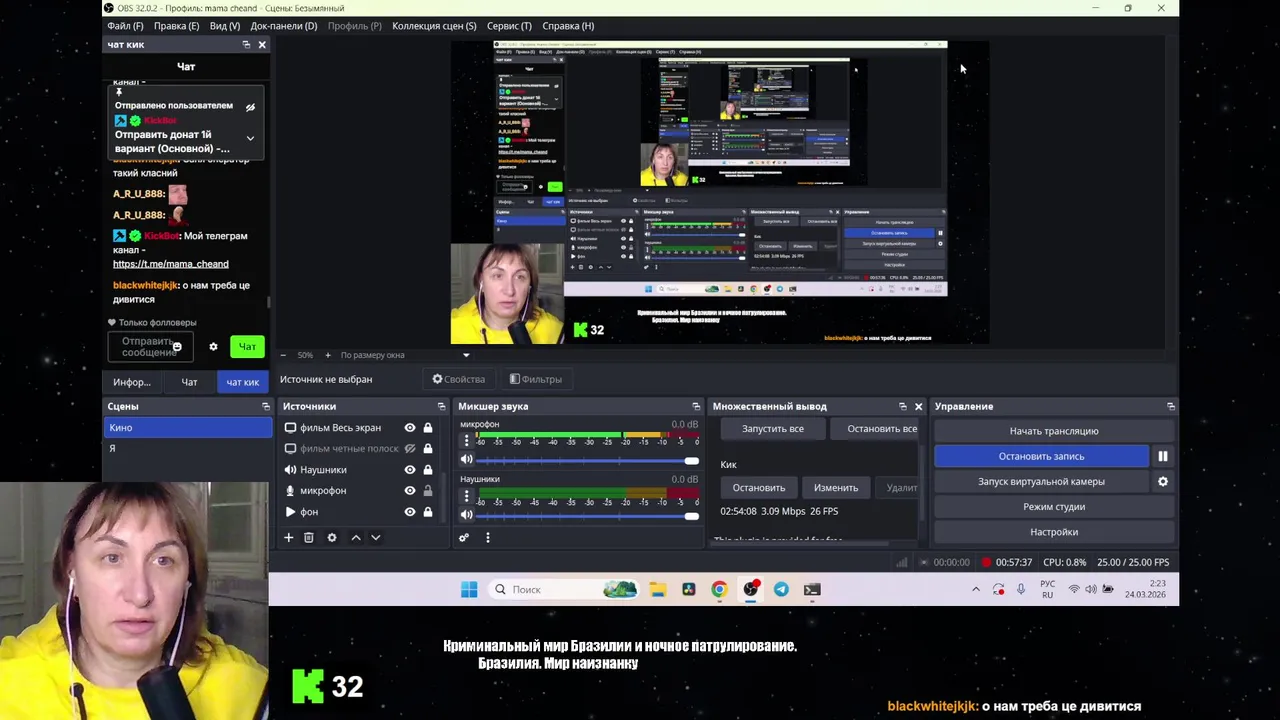Mute the микрофон channel speaker icon
This screenshot has width=1280, height=720.
click(466, 460)
